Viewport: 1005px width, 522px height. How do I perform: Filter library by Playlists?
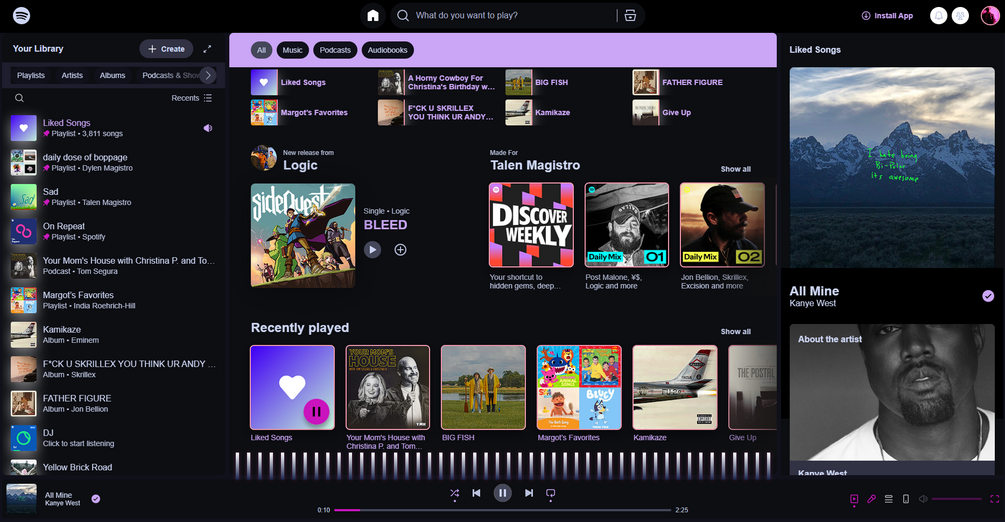[x=31, y=75]
